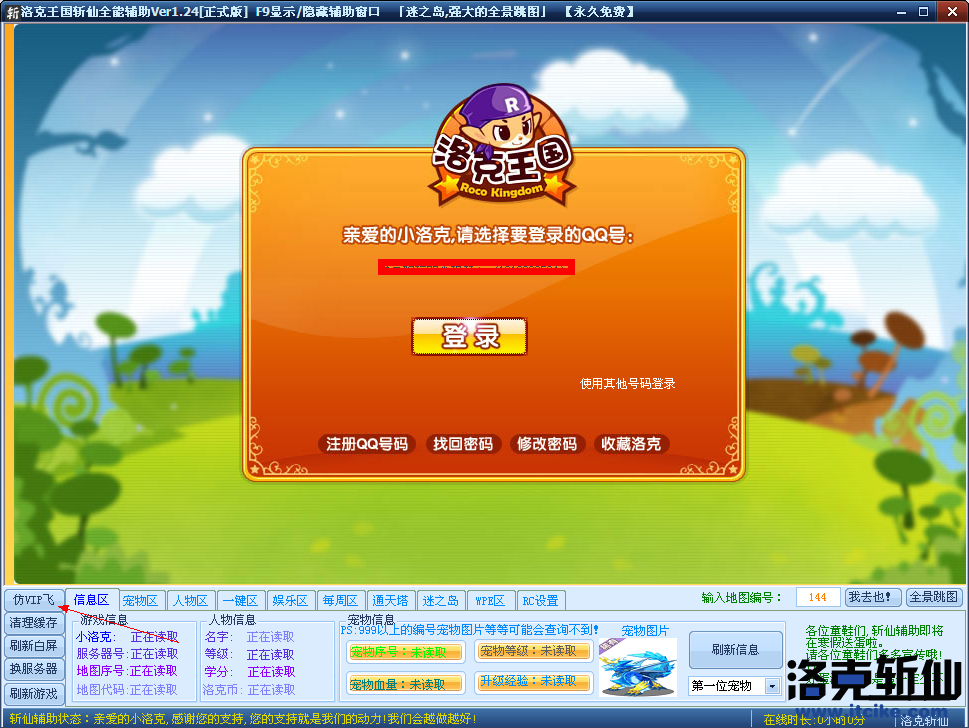This screenshot has height=728, width=969.
Task: Click the 在线时长 status bar entry
Action: pyautogui.click(x=814, y=719)
